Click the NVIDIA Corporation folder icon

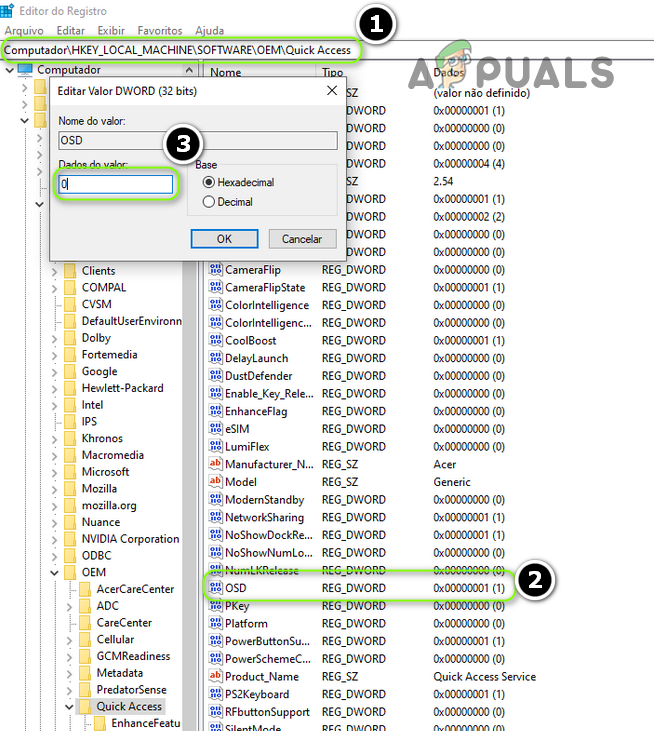70,539
